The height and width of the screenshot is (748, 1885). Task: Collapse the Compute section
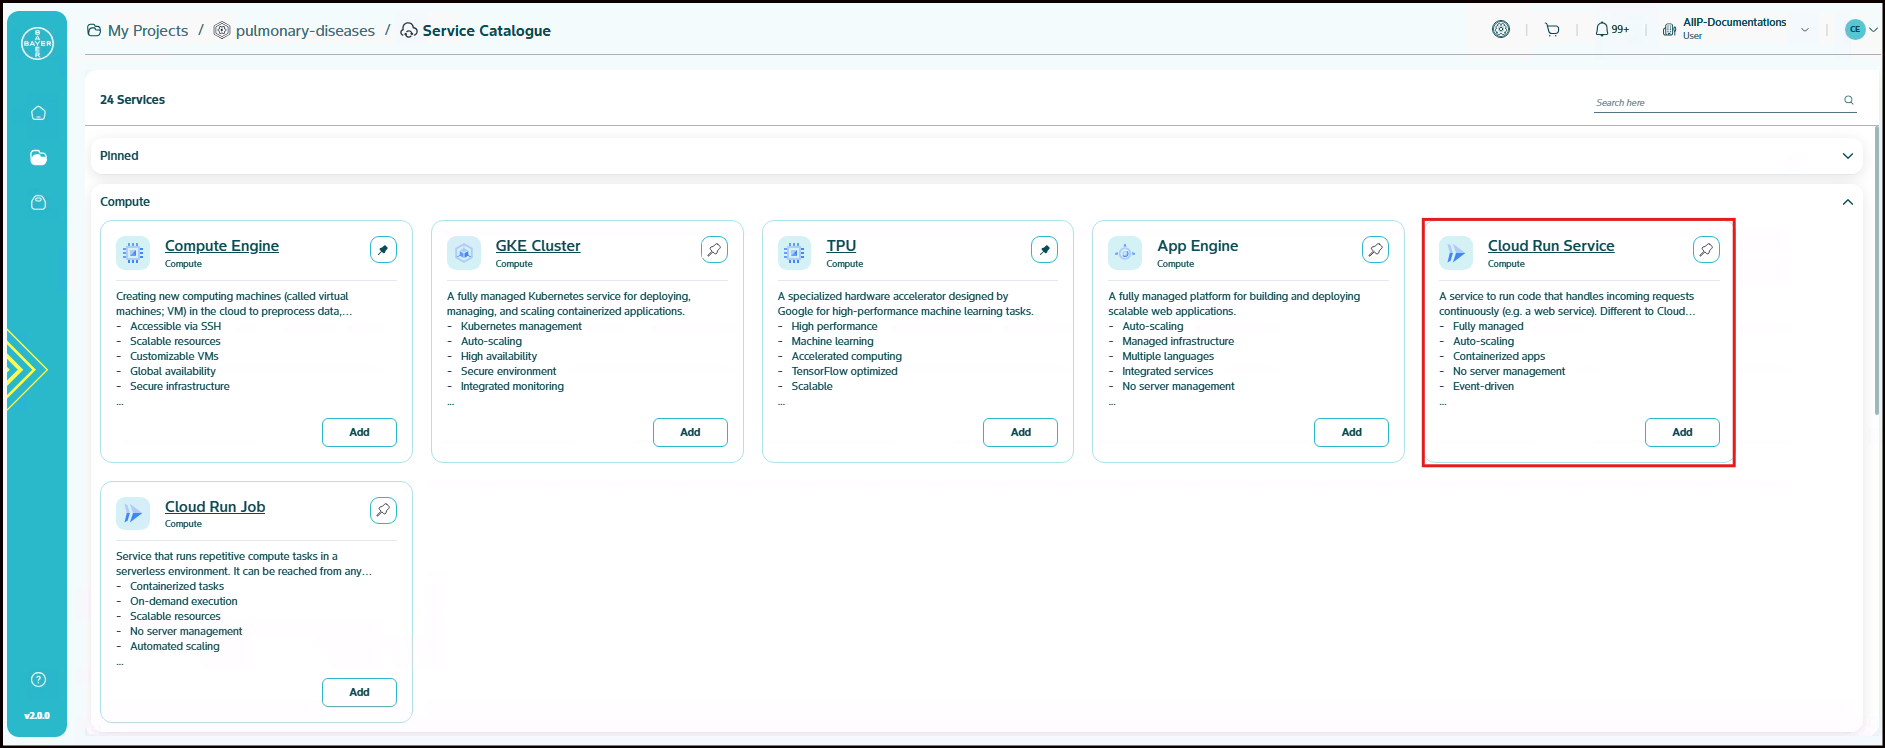(1847, 202)
